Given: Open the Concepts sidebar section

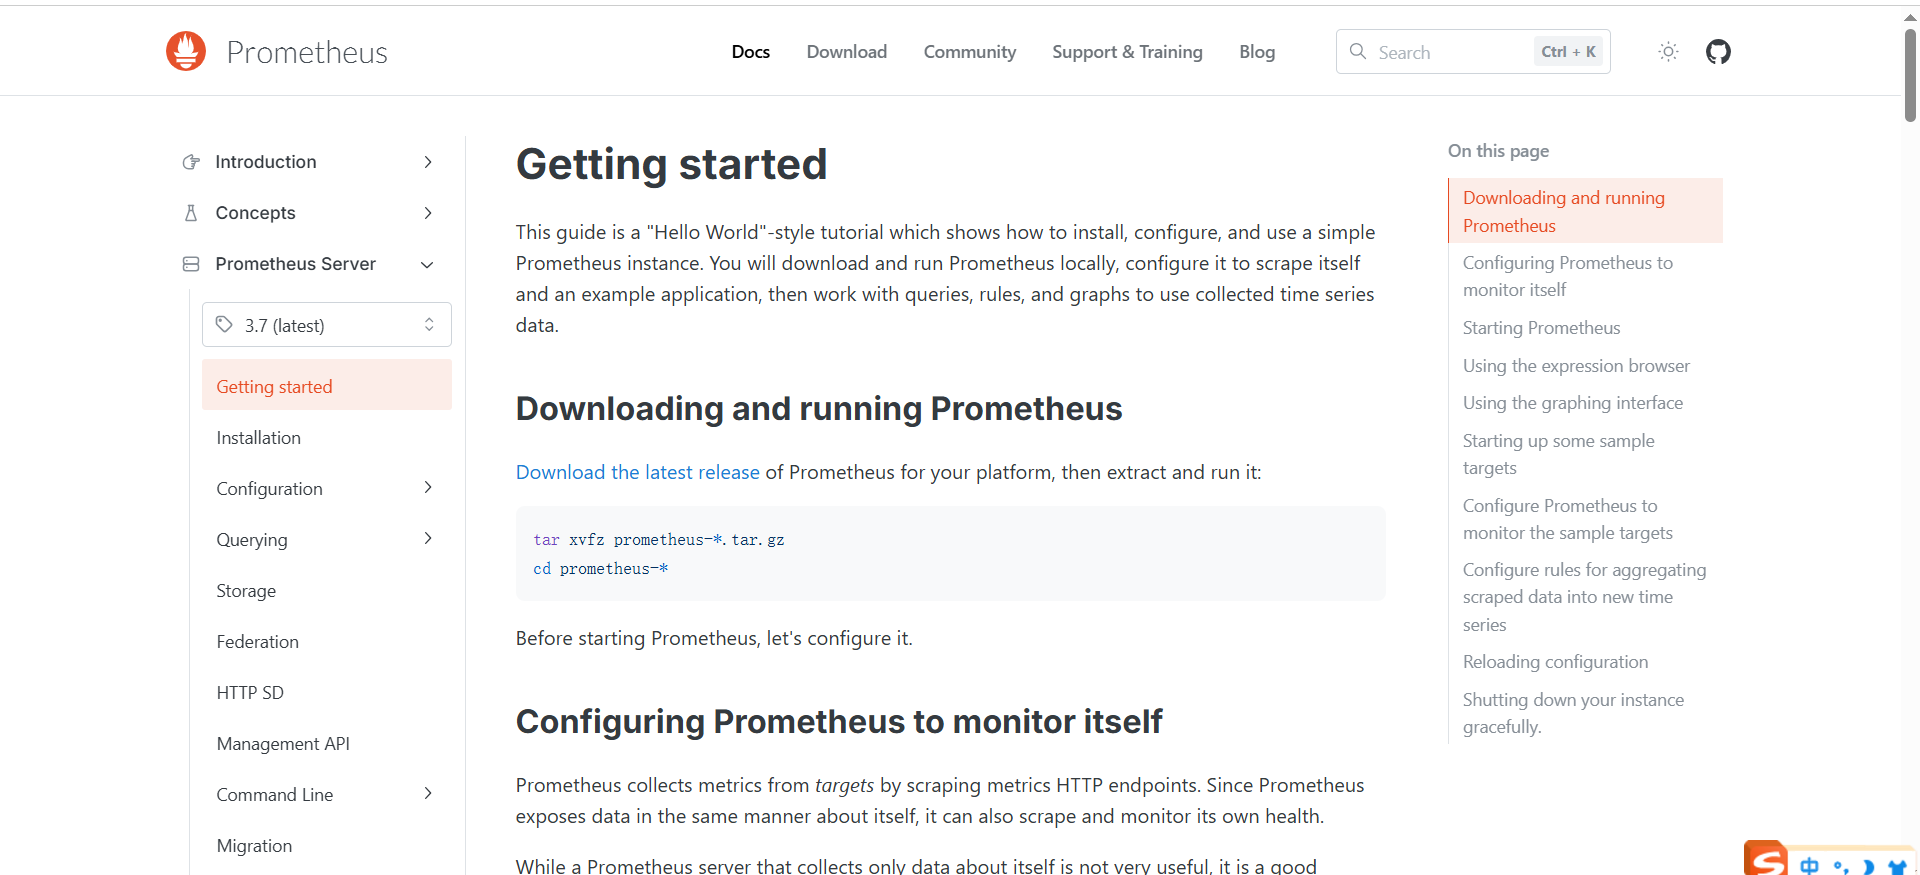Looking at the screenshot, I should [x=255, y=213].
